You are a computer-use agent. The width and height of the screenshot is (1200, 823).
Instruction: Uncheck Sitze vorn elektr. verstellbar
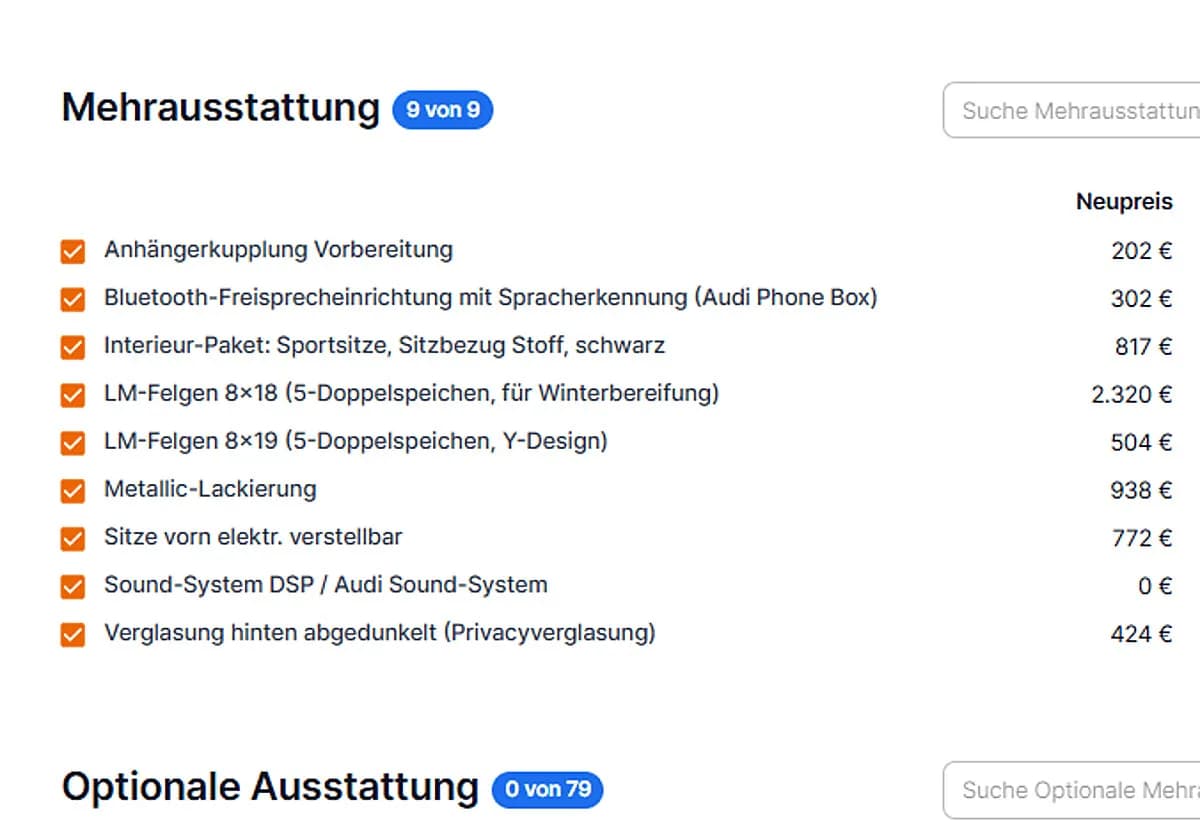72,539
